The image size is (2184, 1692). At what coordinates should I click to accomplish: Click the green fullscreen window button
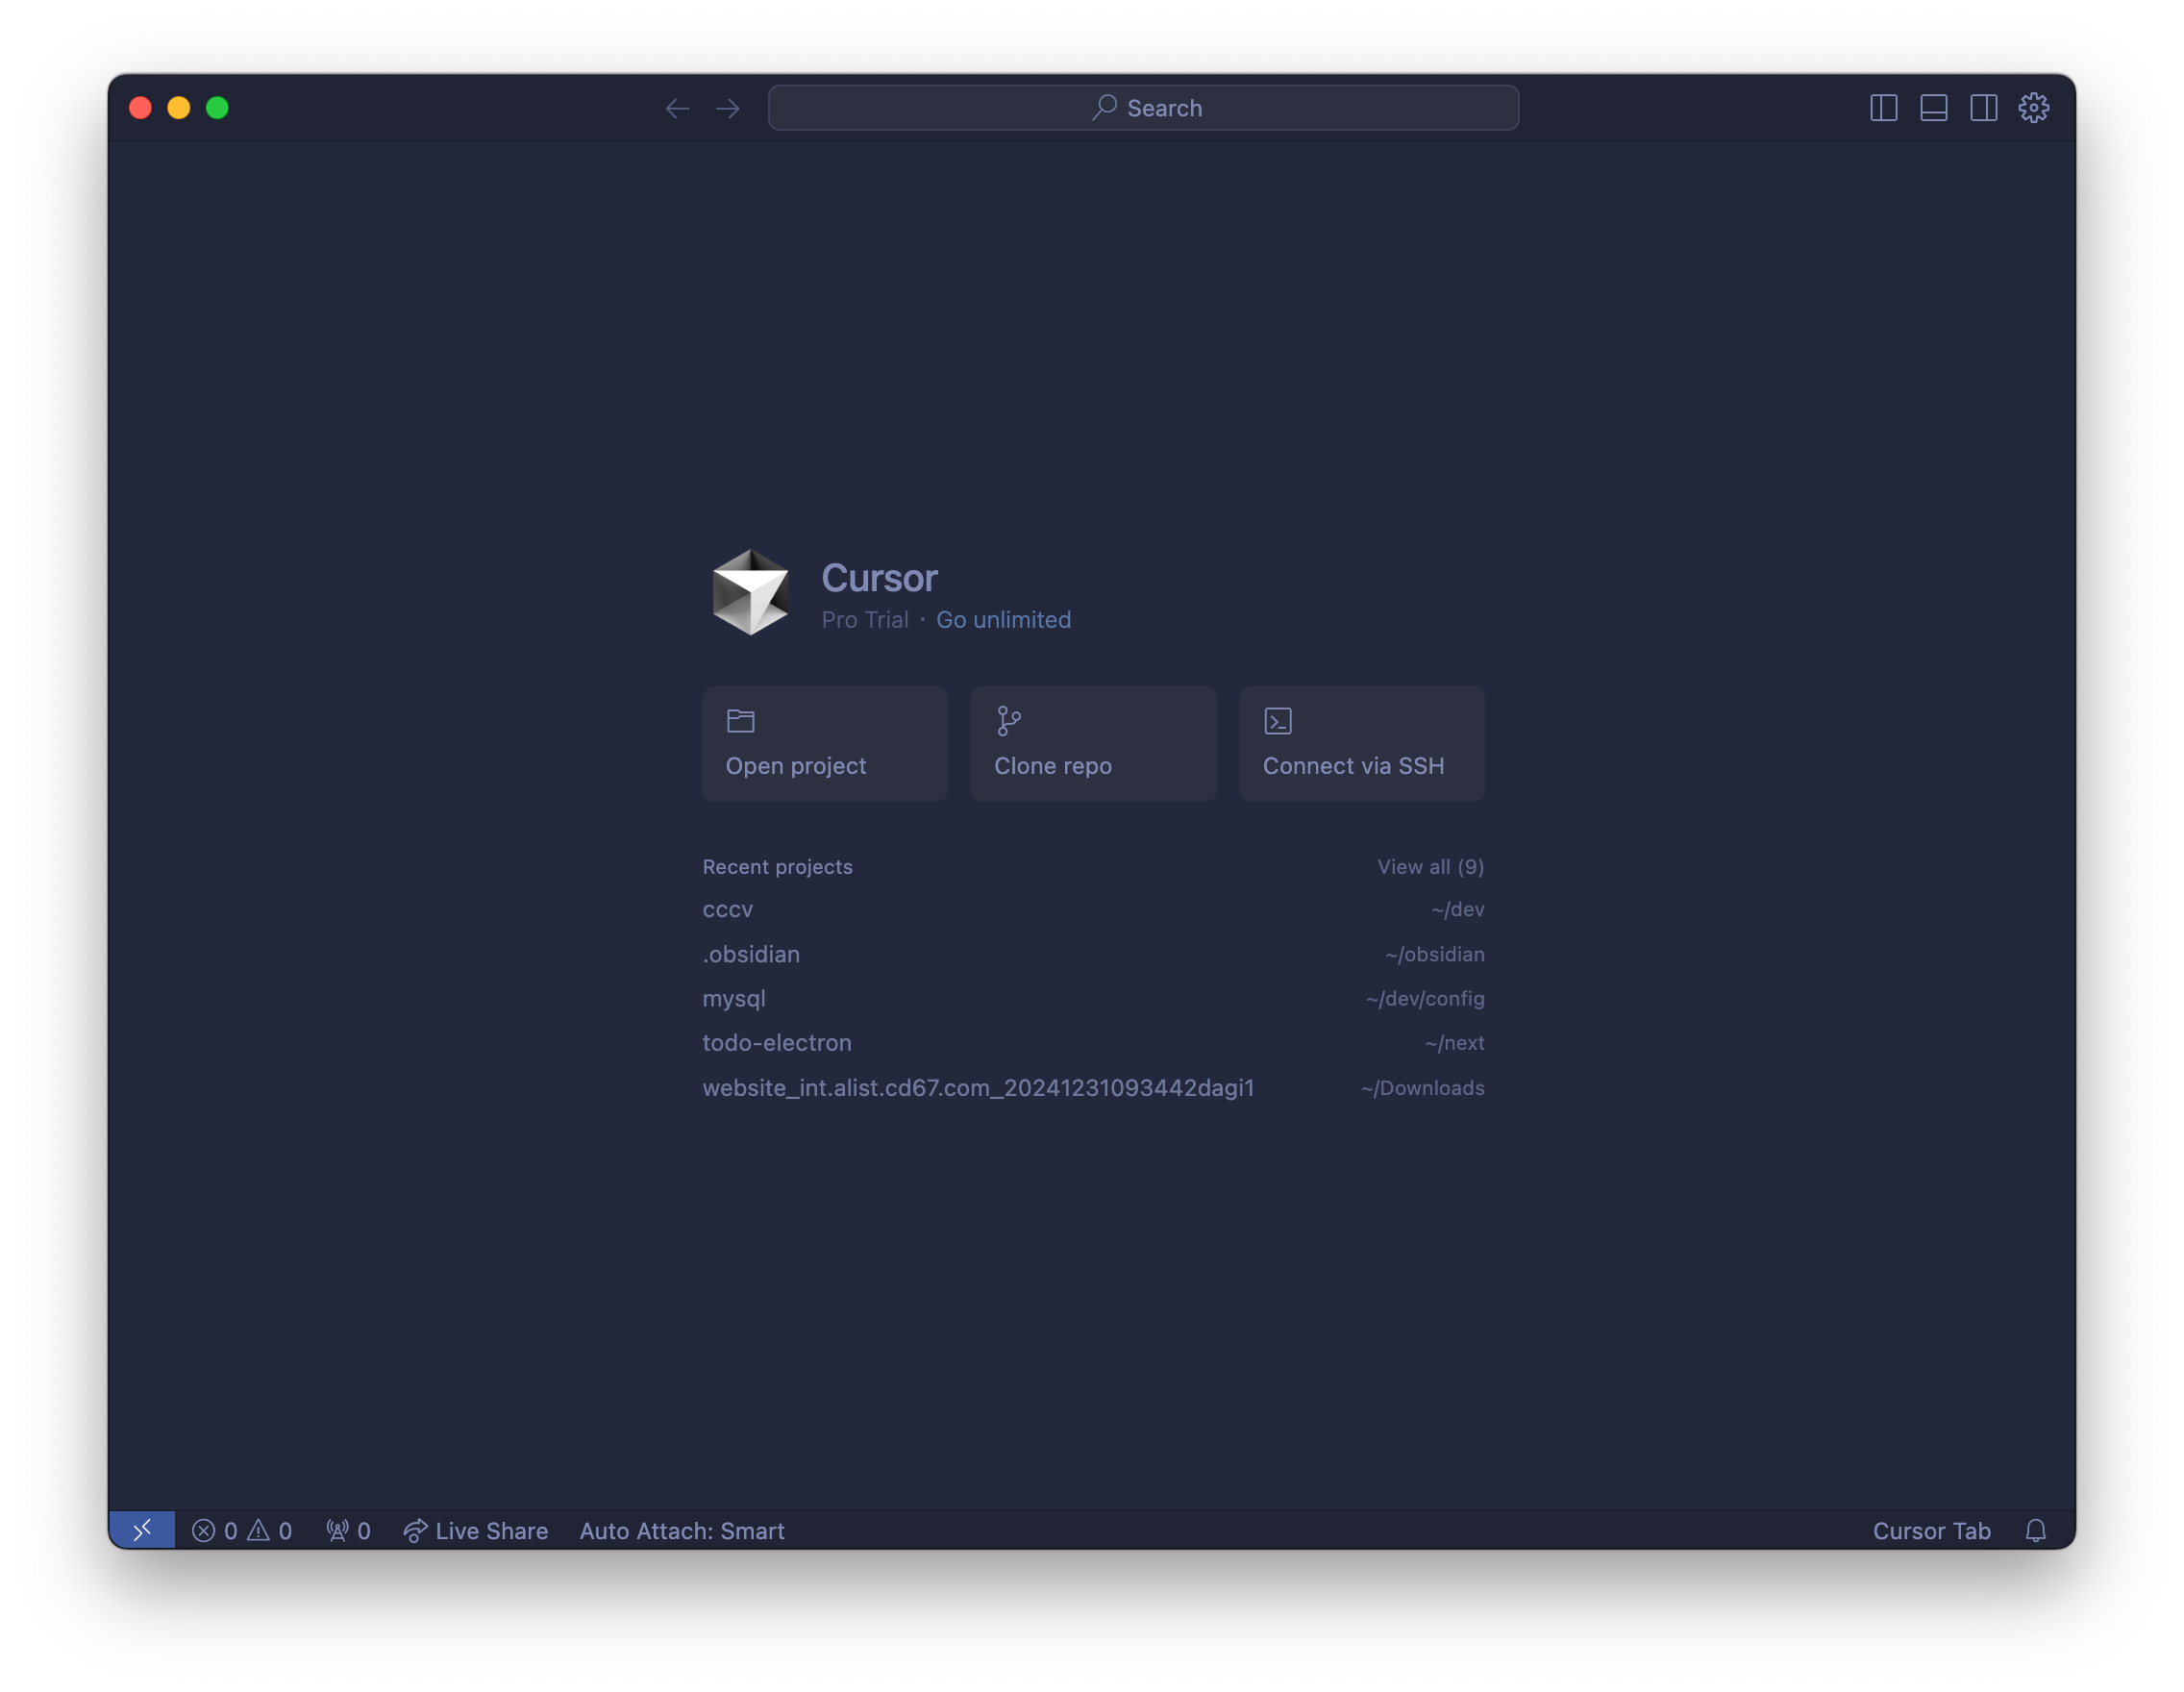(x=217, y=108)
